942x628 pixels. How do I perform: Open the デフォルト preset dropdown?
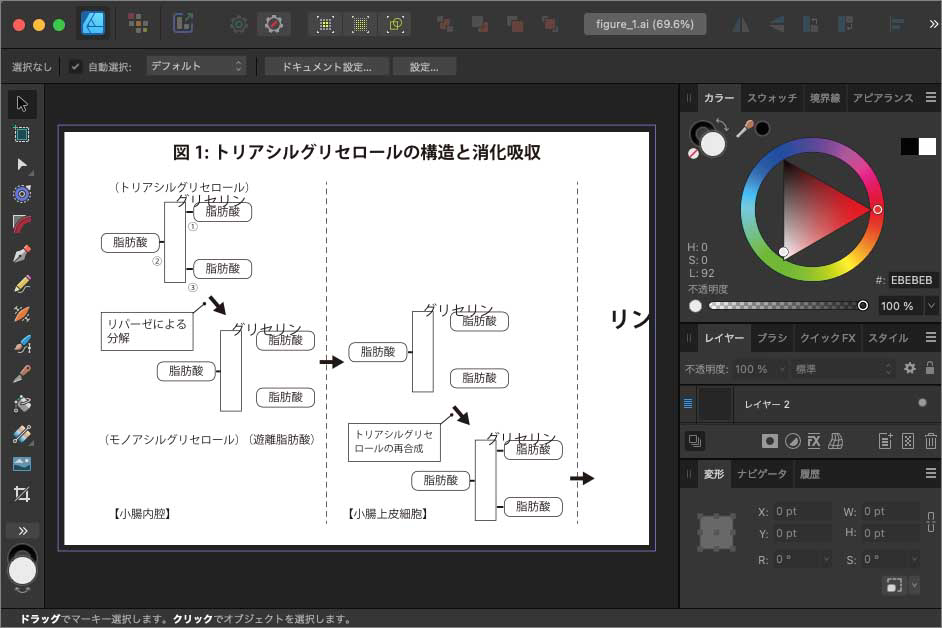click(196, 65)
